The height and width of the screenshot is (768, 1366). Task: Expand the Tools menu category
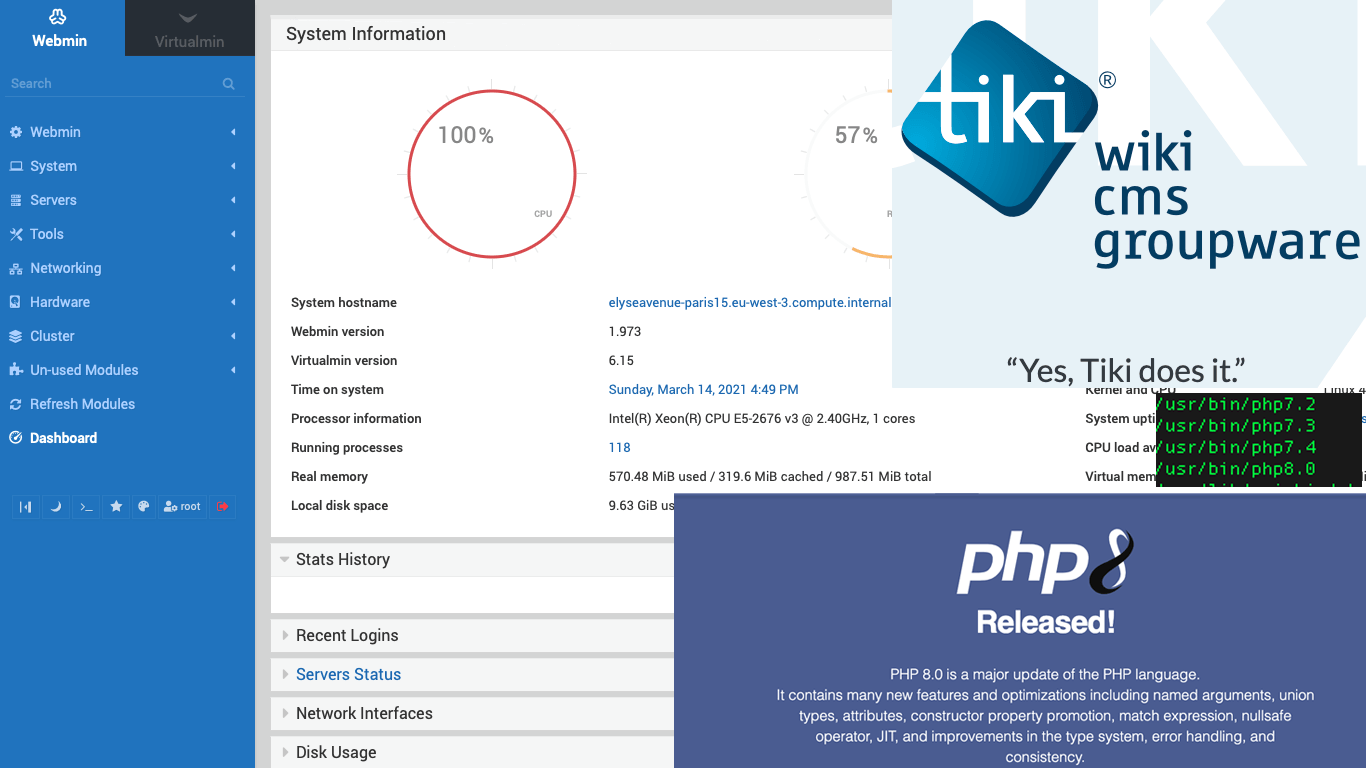(127, 234)
